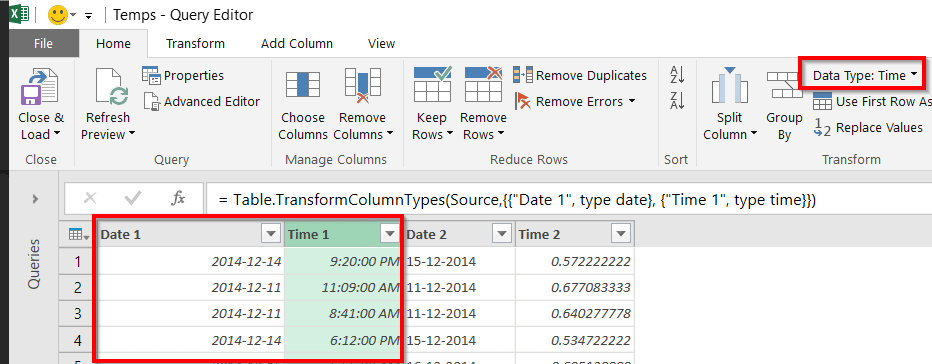This screenshot has width=932, height=364.
Task: Click the Keep Rows icon
Action: click(x=432, y=84)
